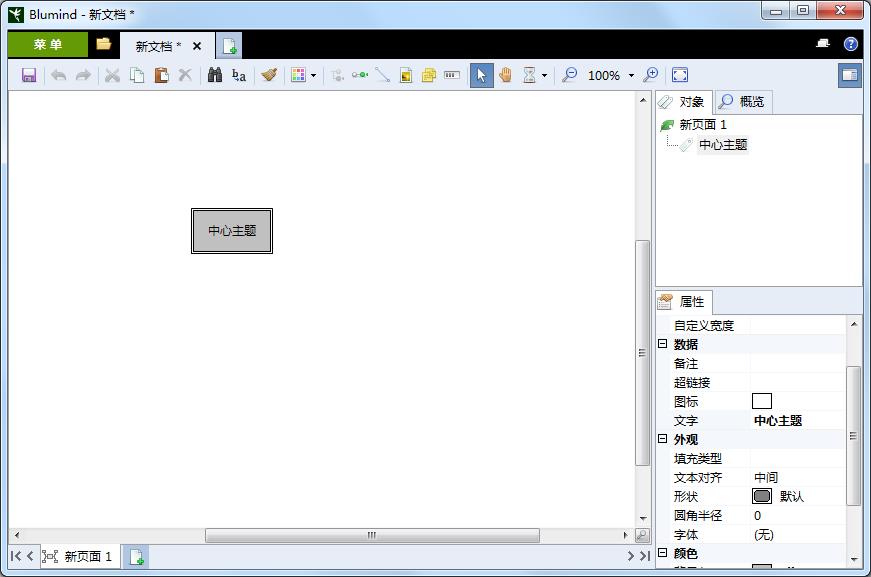871x577 pixels.
Task: Click the Paste icon in the toolbar
Action: pos(161,75)
